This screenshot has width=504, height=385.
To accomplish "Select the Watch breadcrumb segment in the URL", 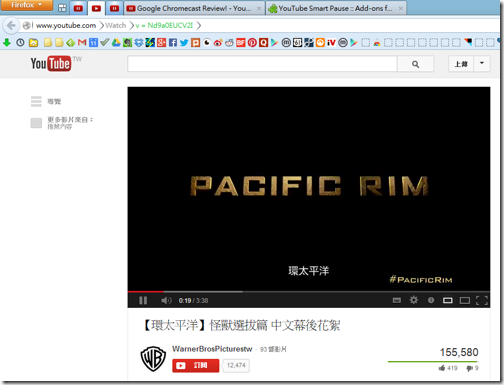I will 116,25.
